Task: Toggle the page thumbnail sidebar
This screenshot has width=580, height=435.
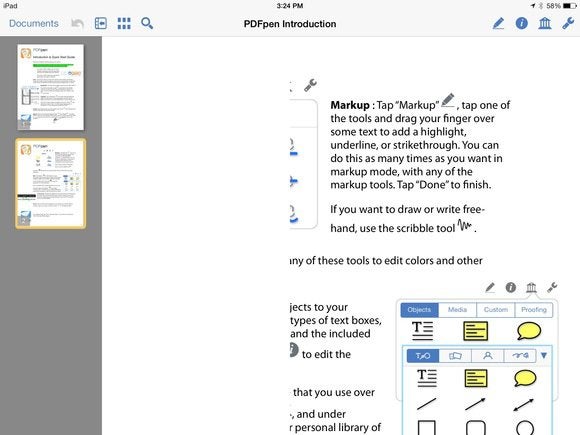Action: [x=101, y=23]
